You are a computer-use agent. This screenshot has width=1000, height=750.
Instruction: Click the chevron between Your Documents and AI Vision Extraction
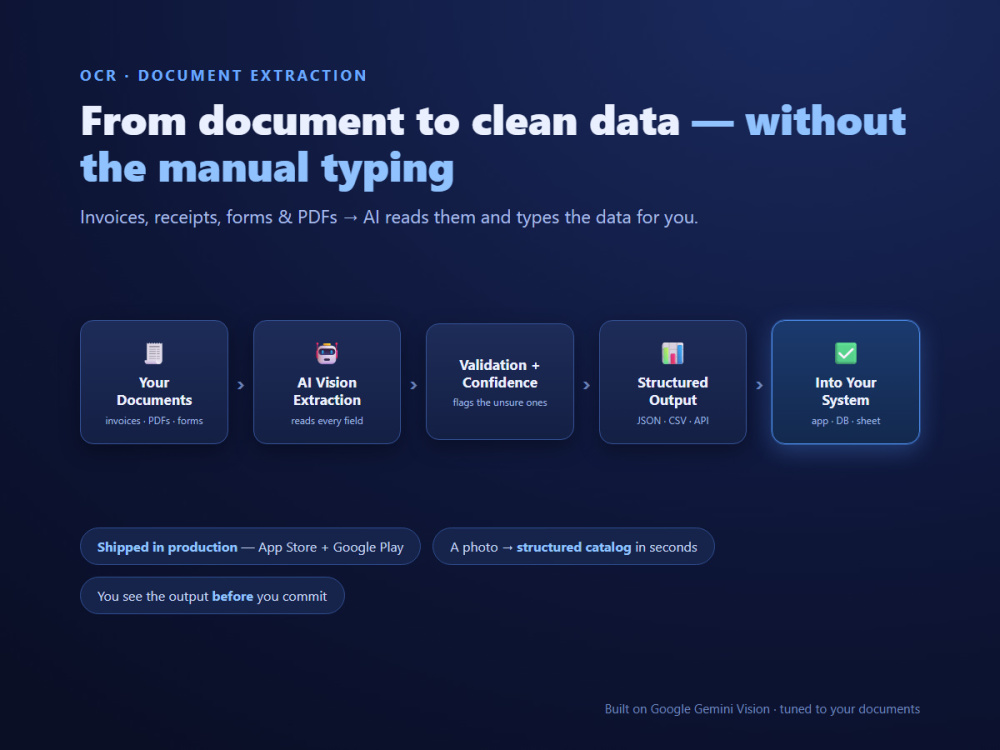coord(240,385)
